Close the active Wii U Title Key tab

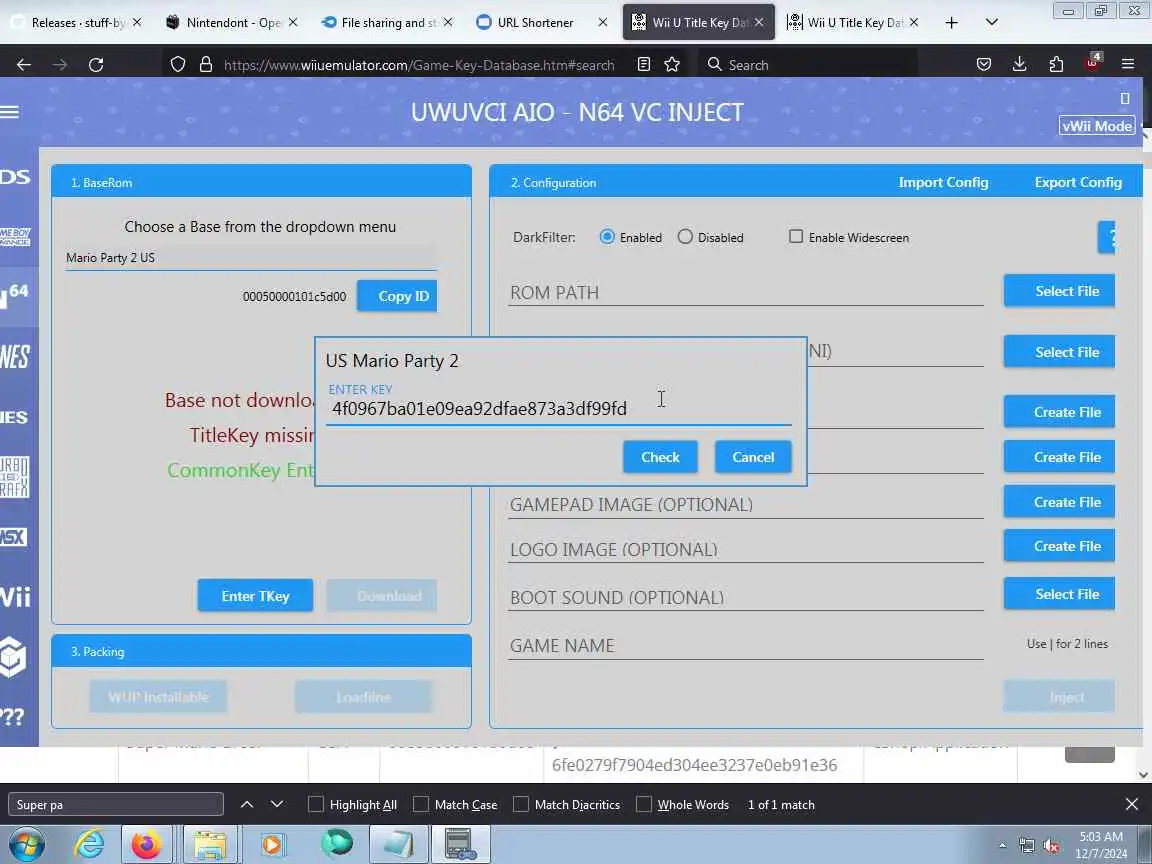(x=759, y=23)
